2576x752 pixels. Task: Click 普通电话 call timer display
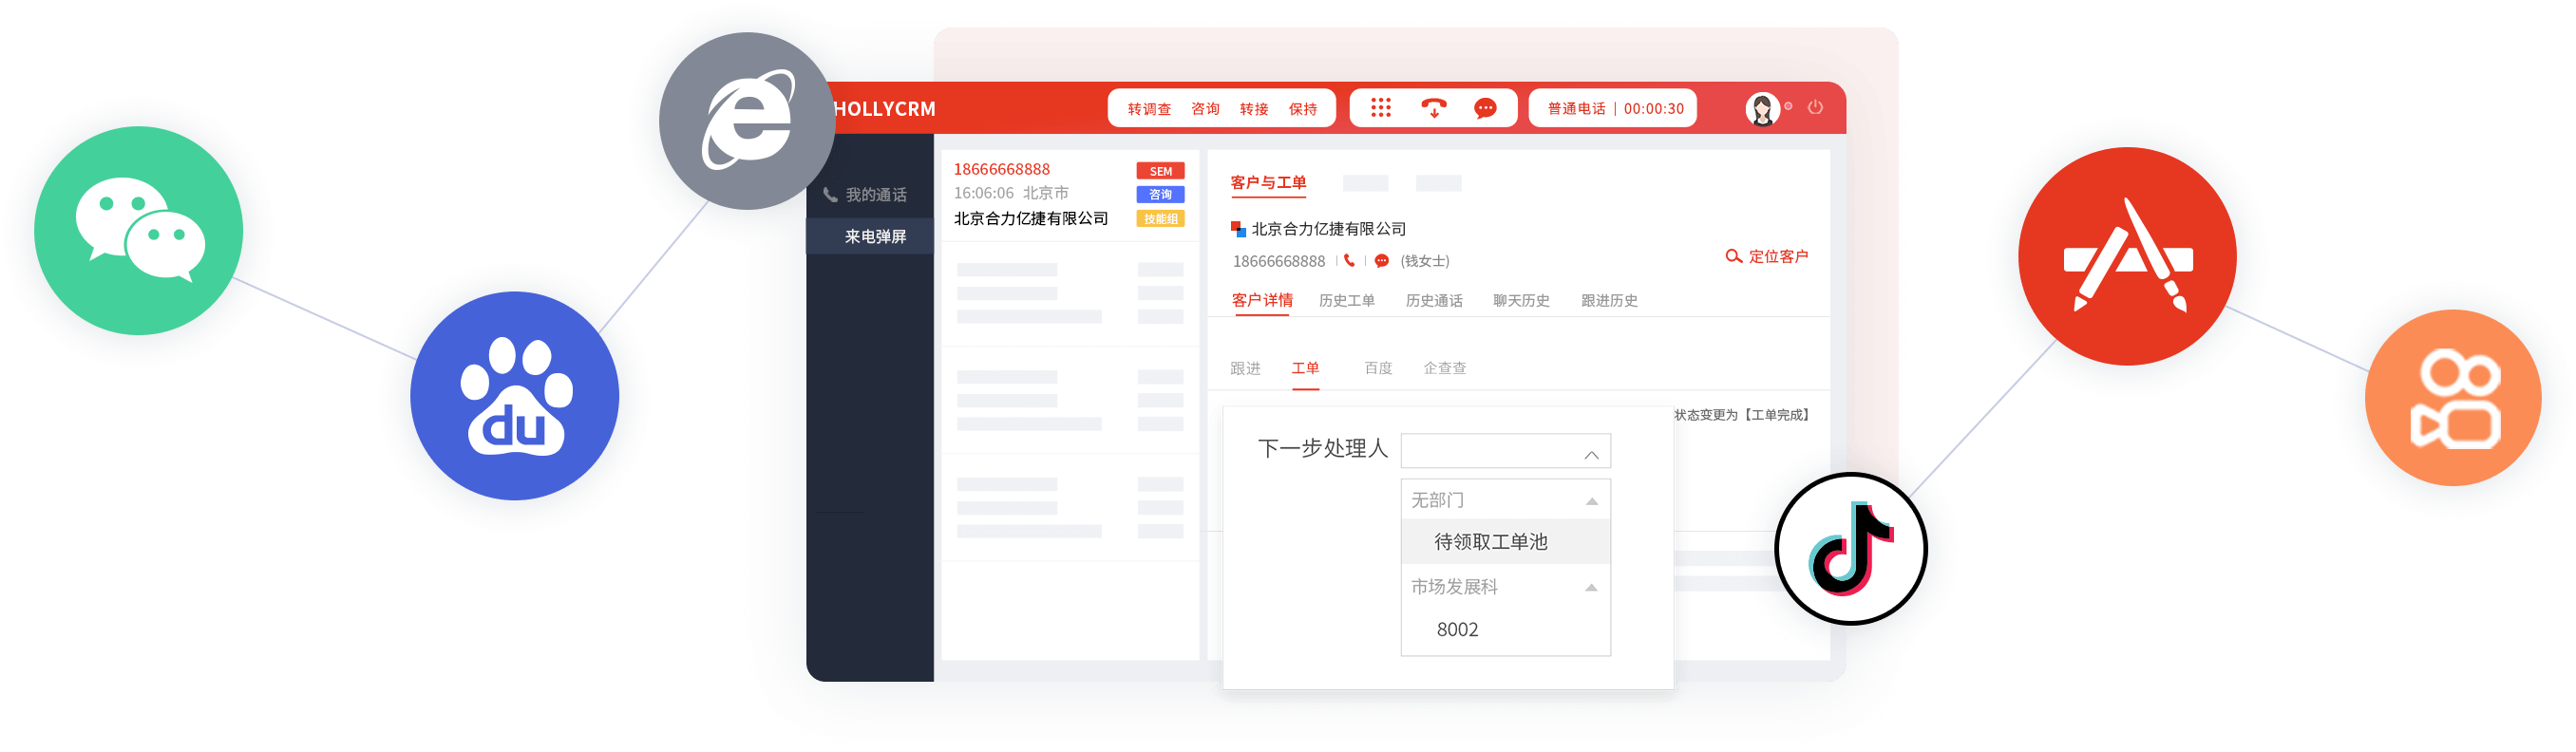click(1614, 109)
